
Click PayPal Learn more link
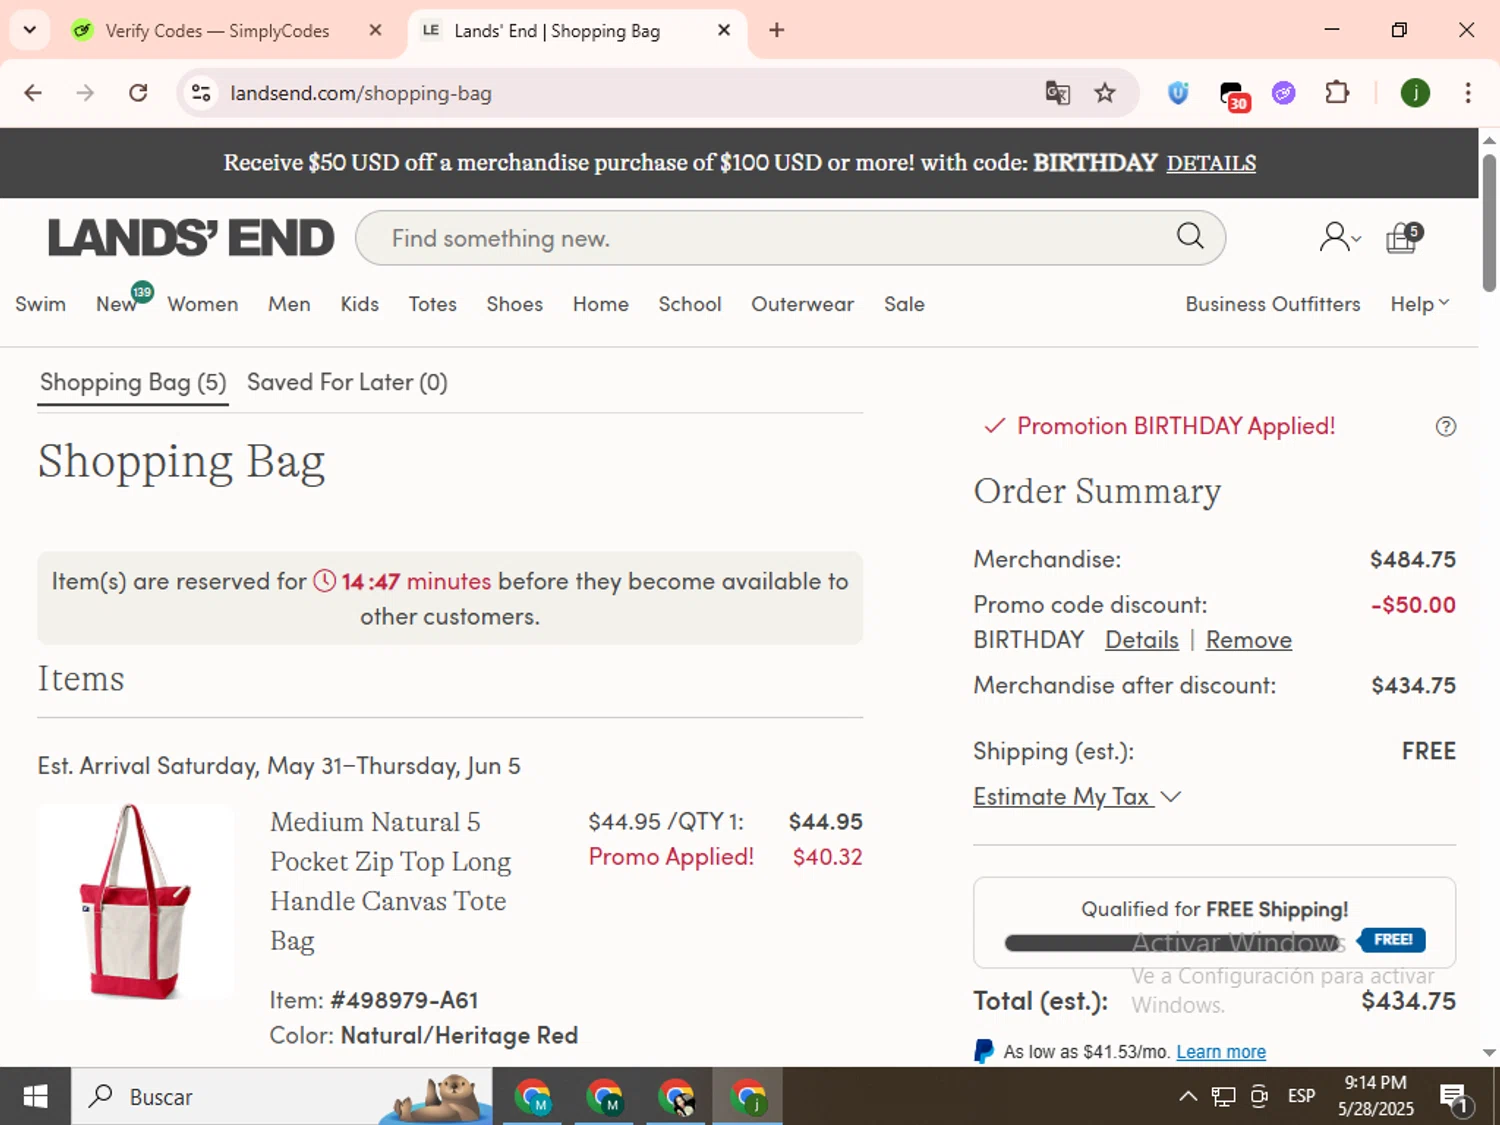click(x=1221, y=1052)
